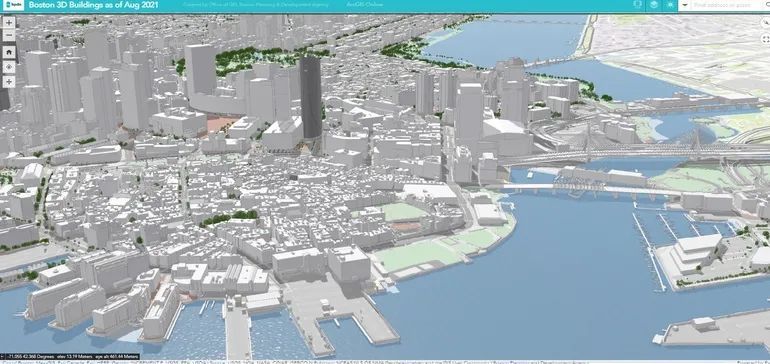Screen dimensions: 770x364
Task: Zoom in with the plus button
Action: pyautogui.click(x=9, y=23)
